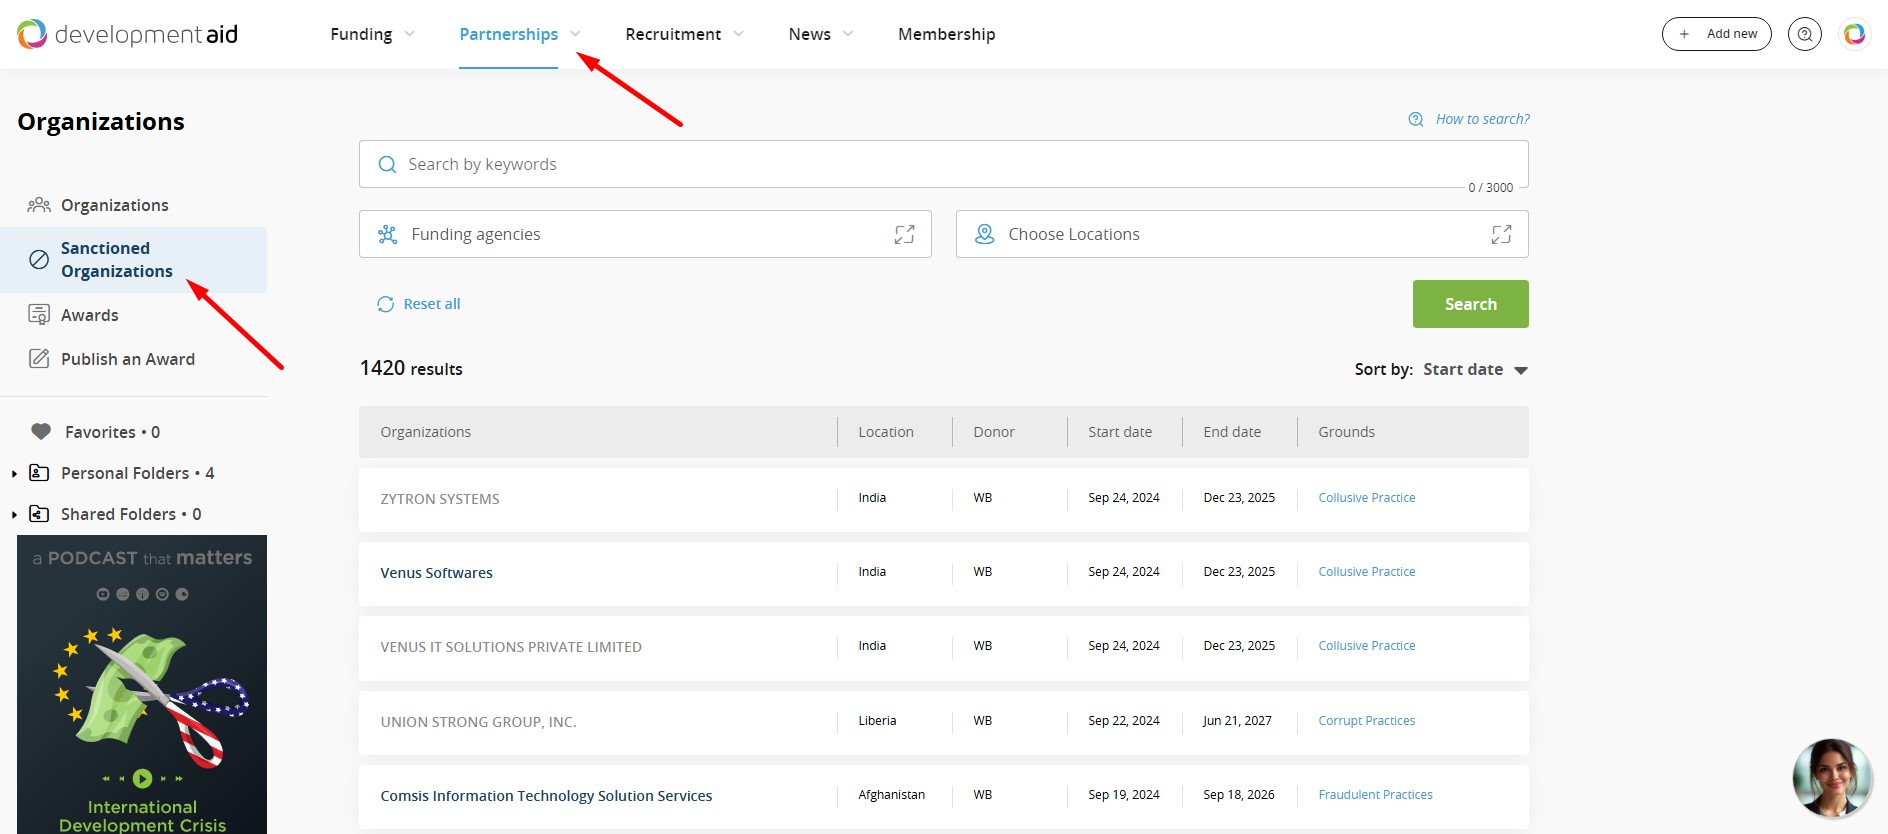Expand the Personal Folders tree
Screen dimensions: 1888x834
pyautogui.click(x=14, y=474)
